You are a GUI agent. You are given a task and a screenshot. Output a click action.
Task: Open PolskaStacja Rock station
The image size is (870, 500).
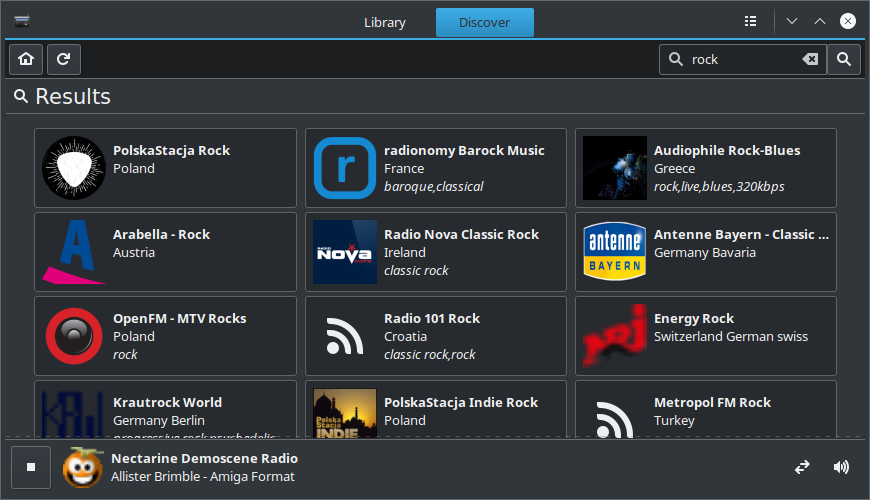165,168
